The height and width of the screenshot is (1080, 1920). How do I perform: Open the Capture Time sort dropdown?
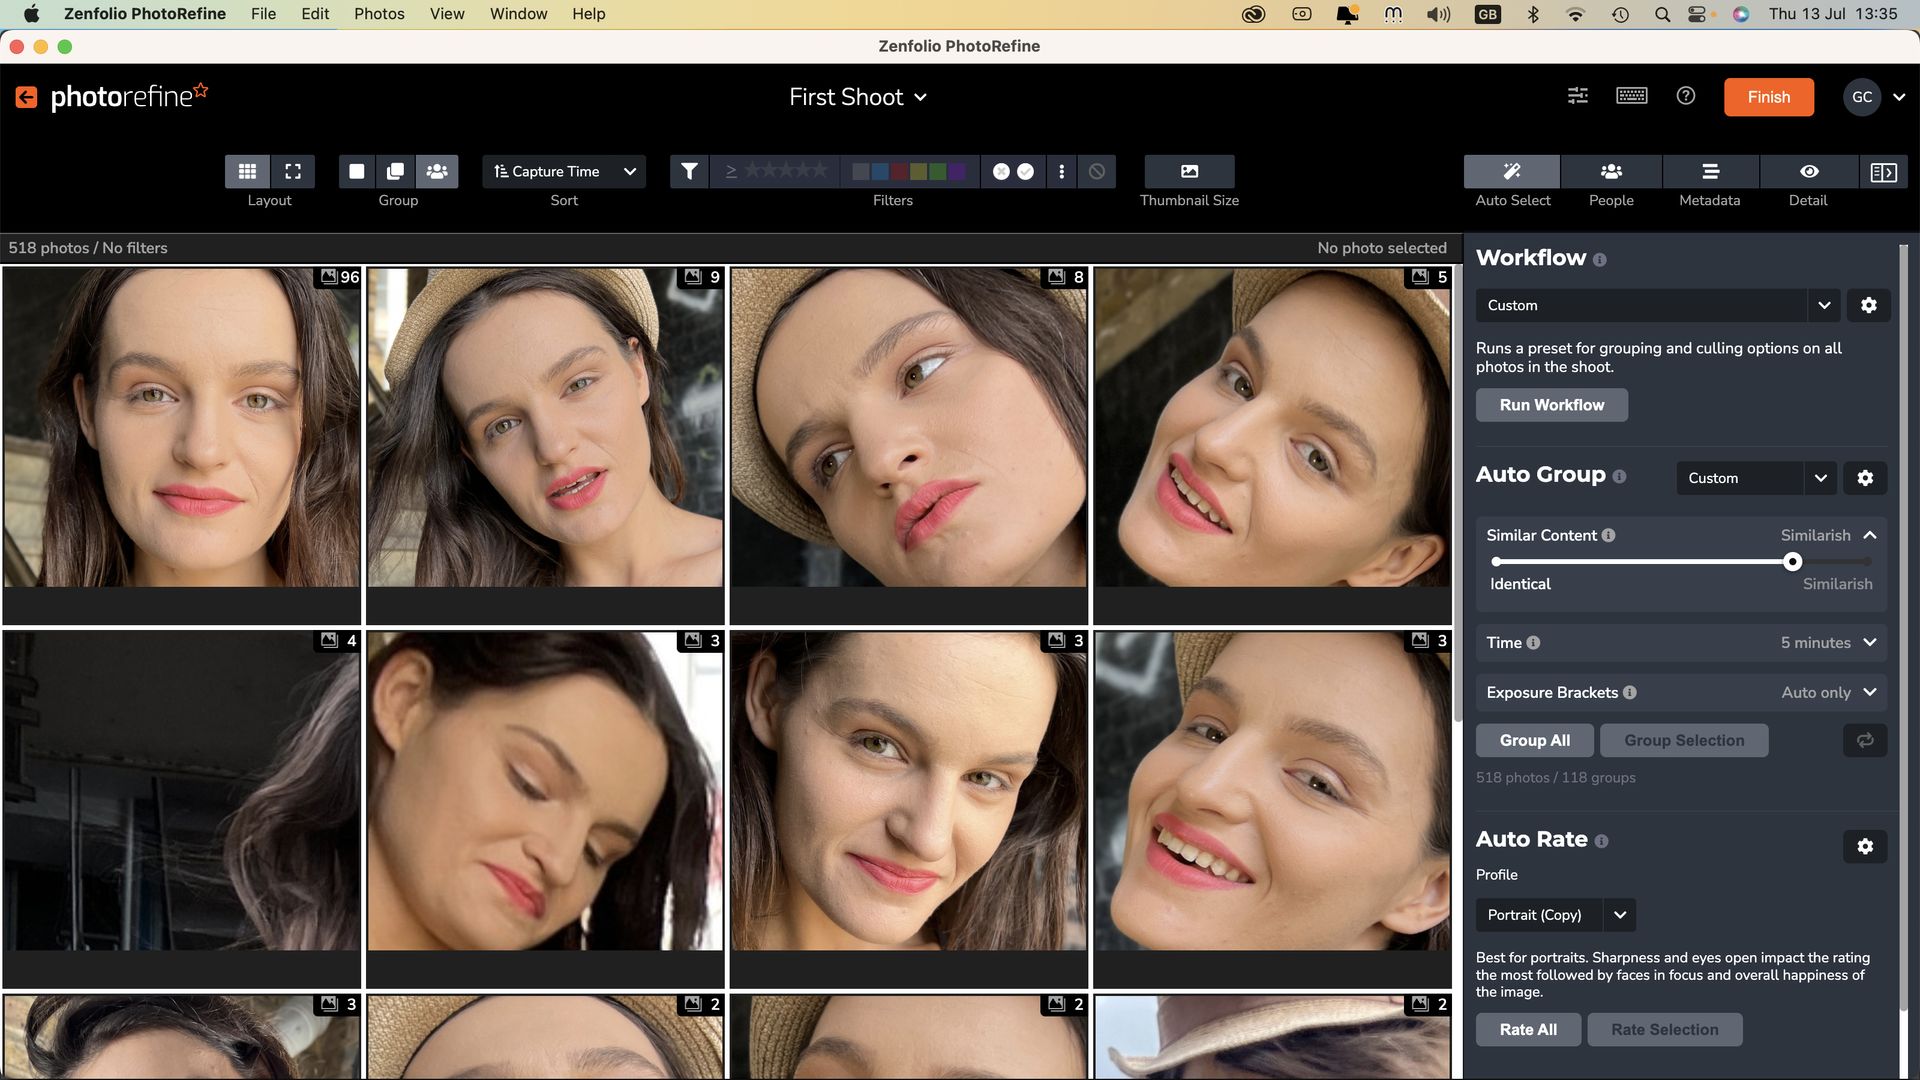coord(564,171)
